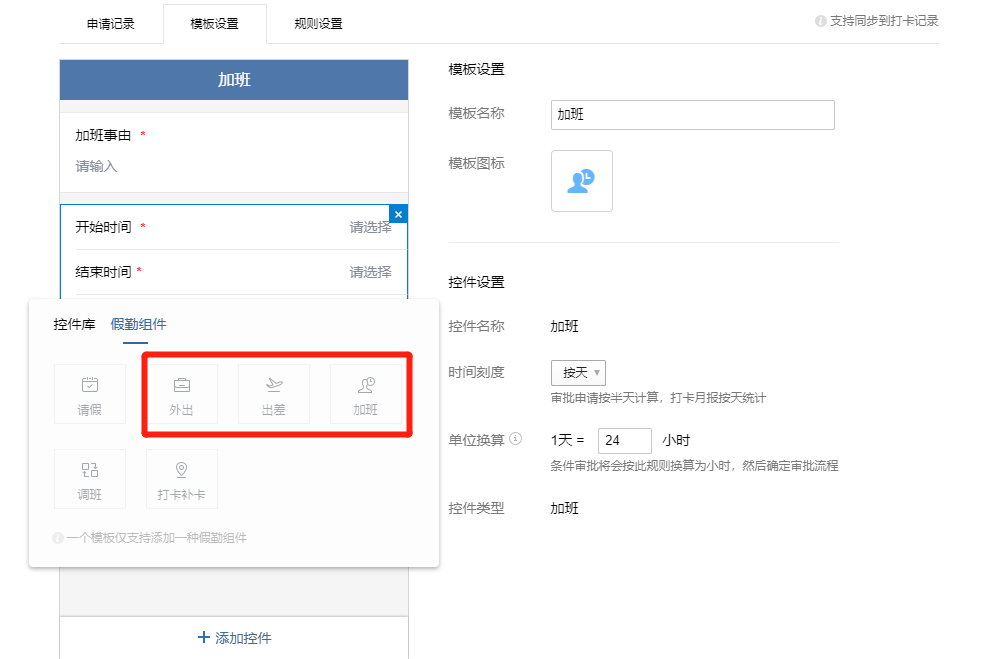Viewport: 984px width, 659px height.
Task: Click the 控件类型 value 加班
Action: coord(564,508)
